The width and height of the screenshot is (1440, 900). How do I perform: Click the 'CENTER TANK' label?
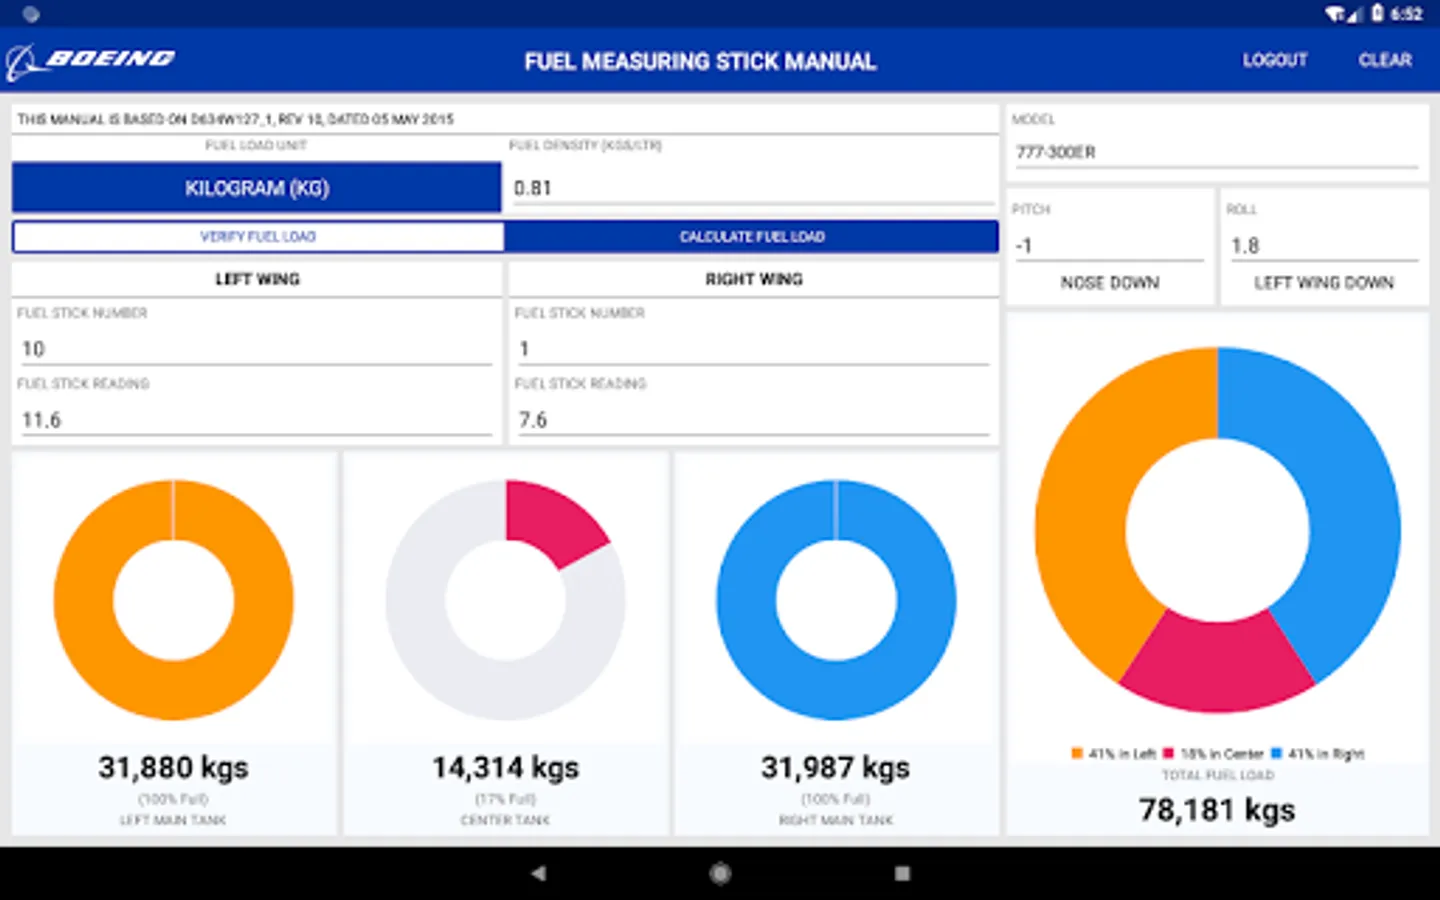505,820
